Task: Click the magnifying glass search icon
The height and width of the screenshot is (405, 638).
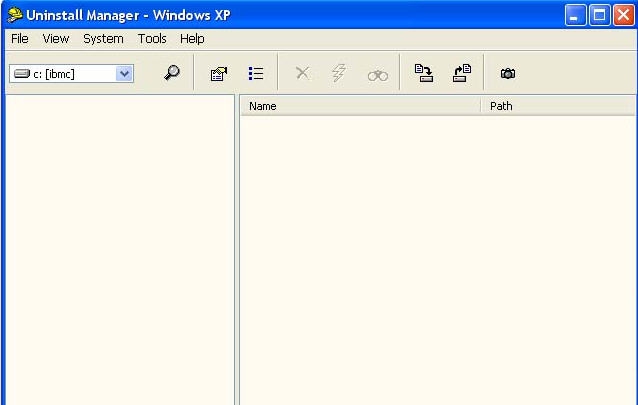Action: [x=172, y=73]
